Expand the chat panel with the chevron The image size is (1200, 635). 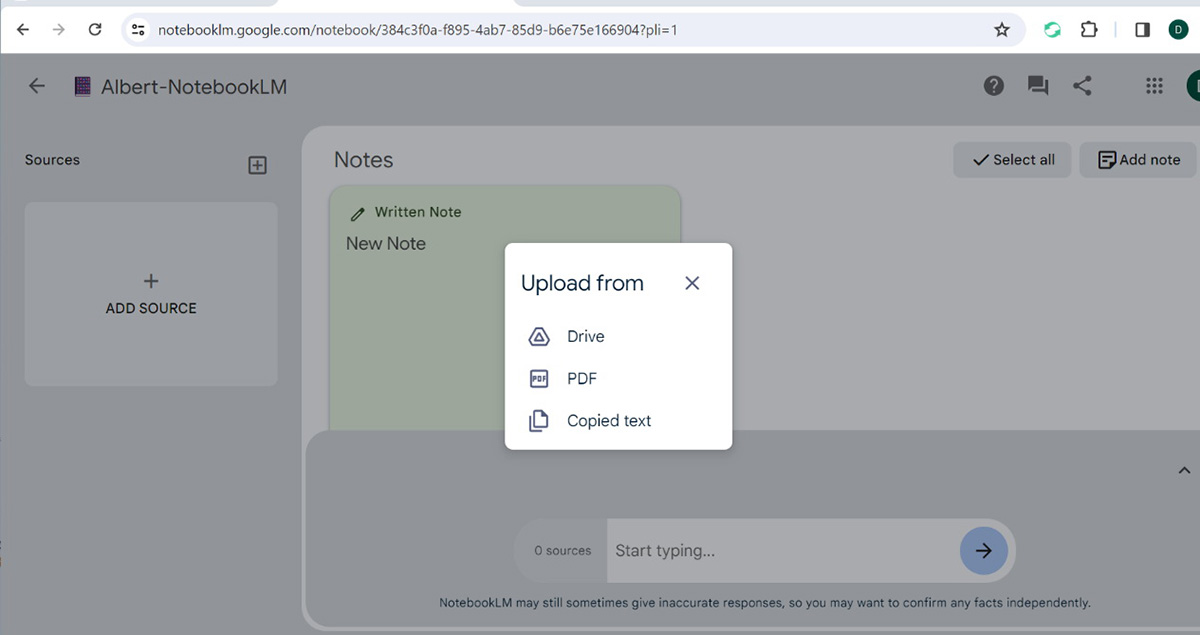(1184, 470)
